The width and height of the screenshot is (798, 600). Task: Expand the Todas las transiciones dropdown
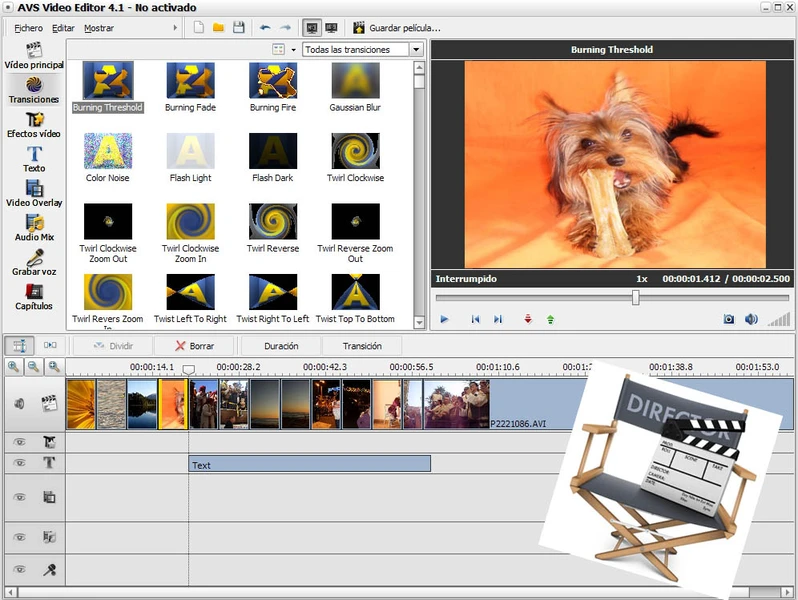[414, 49]
